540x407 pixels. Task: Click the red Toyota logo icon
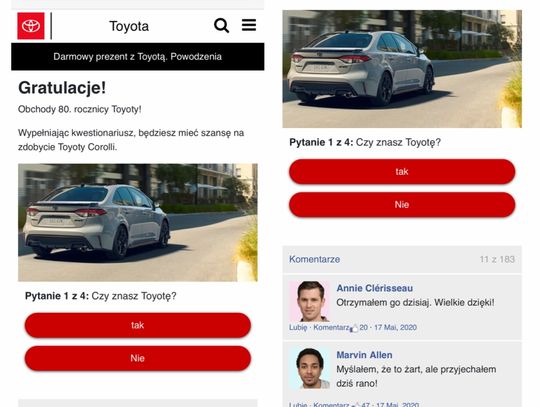pyautogui.click(x=31, y=26)
